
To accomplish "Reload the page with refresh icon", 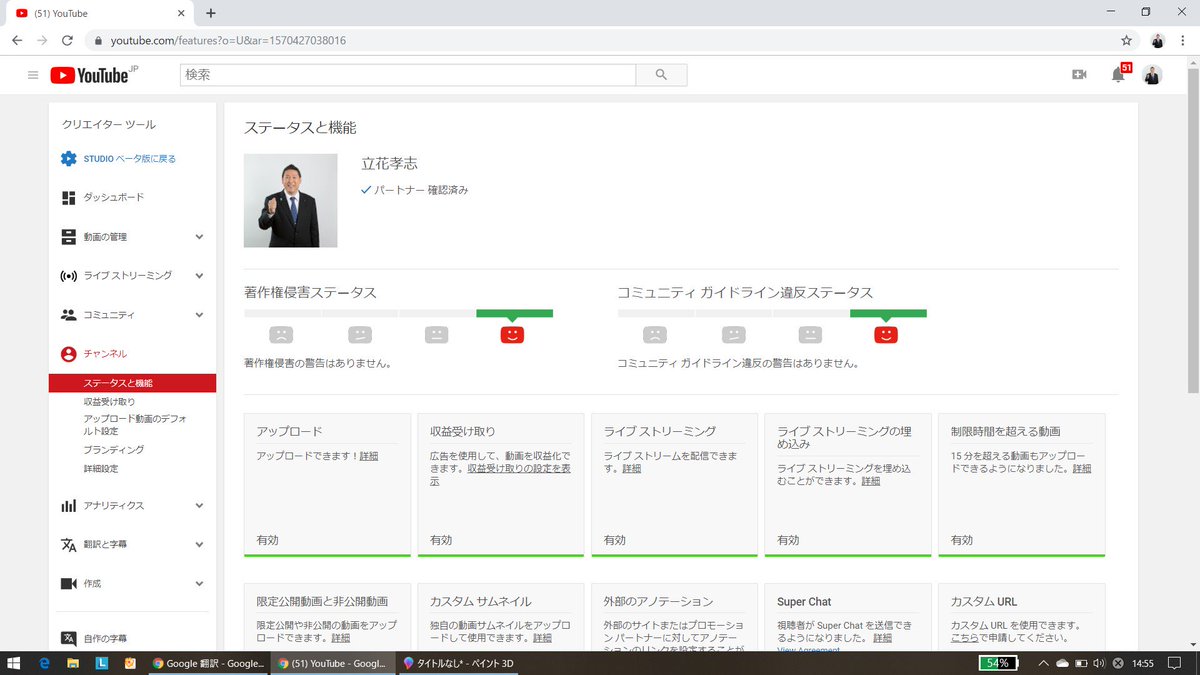I will coord(67,41).
